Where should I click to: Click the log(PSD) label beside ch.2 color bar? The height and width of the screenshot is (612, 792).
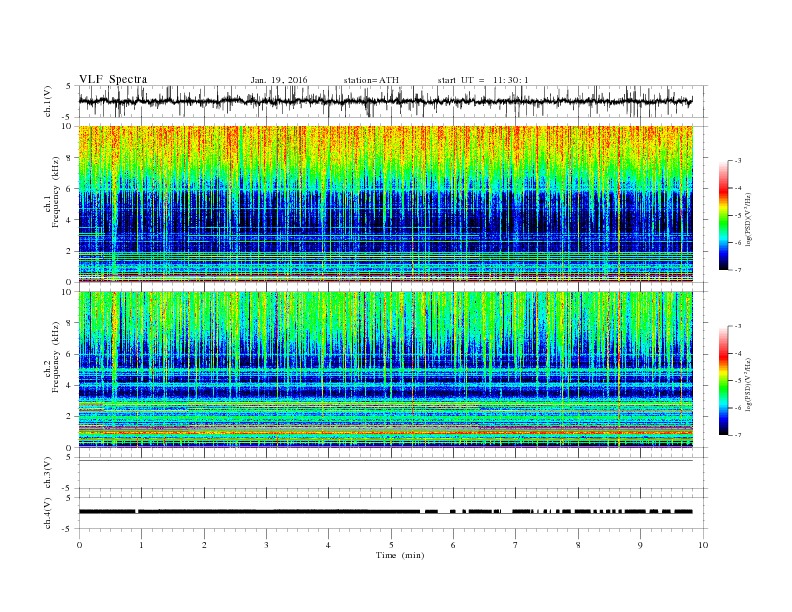pos(748,384)
